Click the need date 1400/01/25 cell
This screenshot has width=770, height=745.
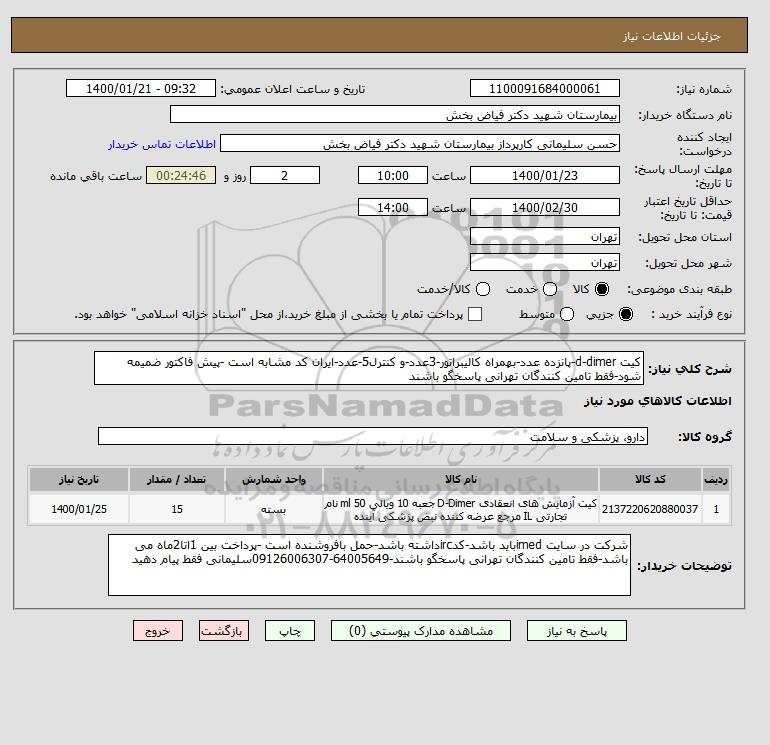point(79,509)
